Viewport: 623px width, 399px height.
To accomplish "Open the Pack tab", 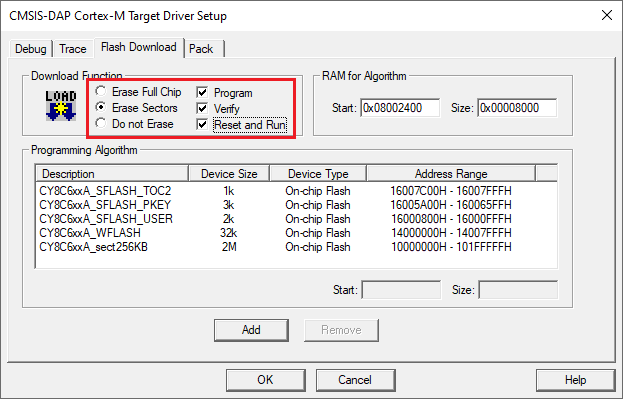I will pos(201,49).
